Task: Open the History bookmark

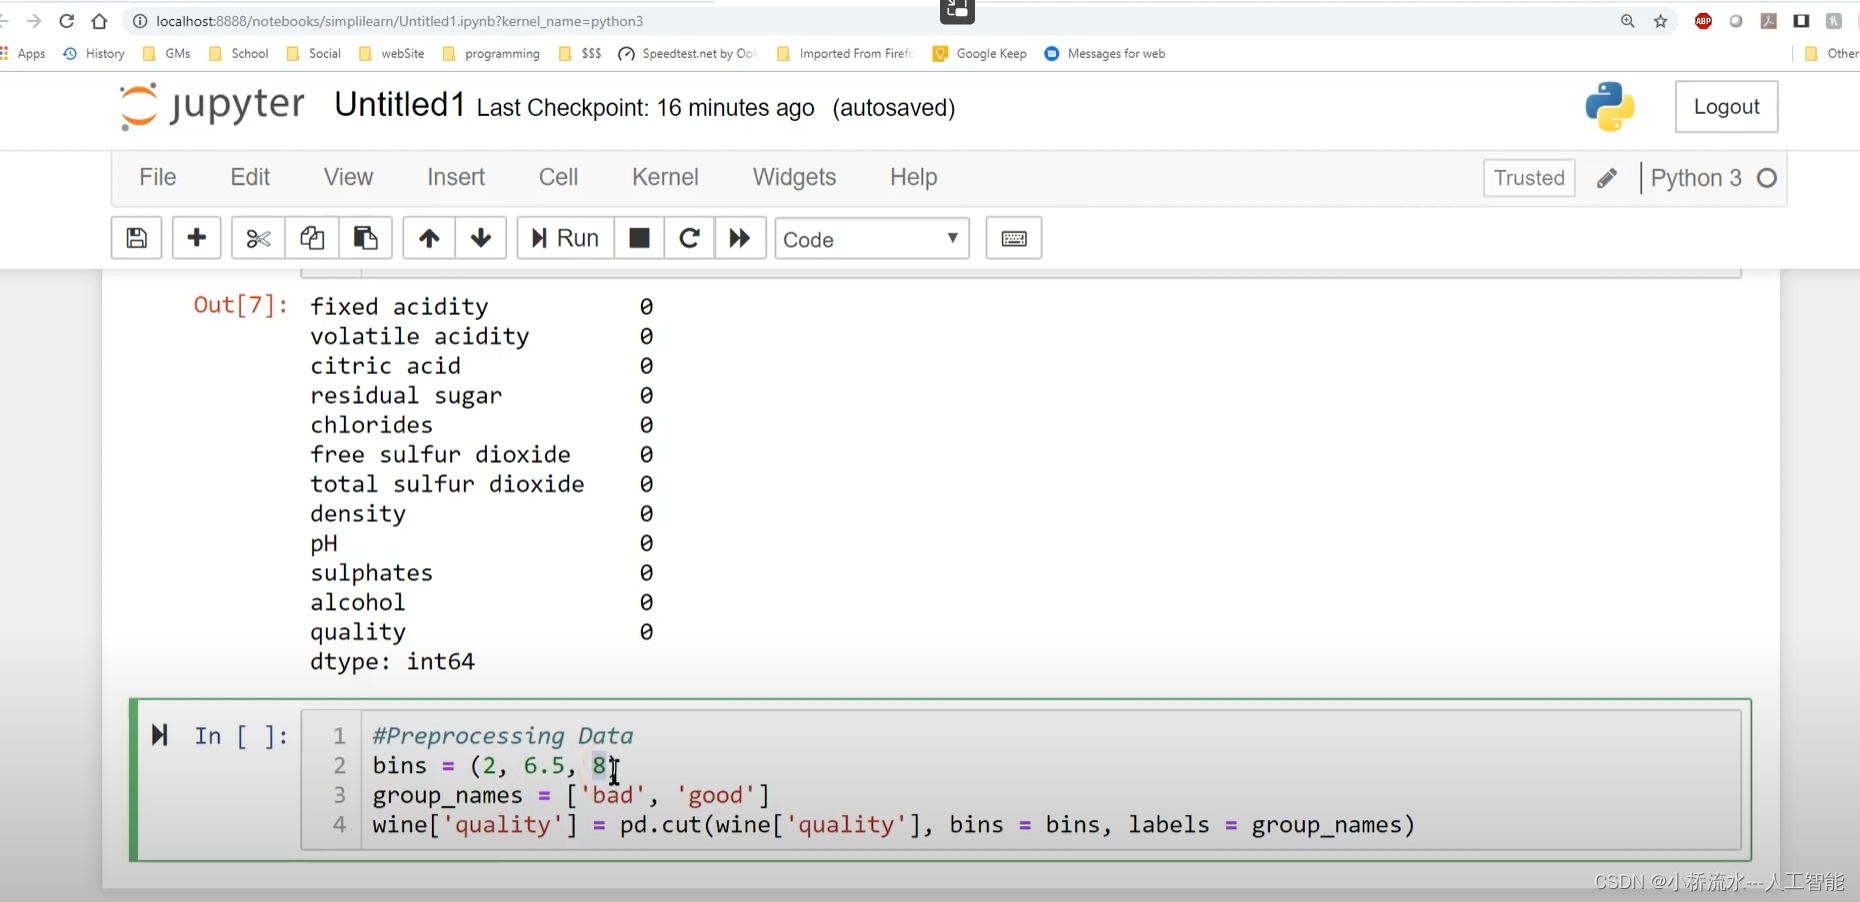Action: coord(94,54)
